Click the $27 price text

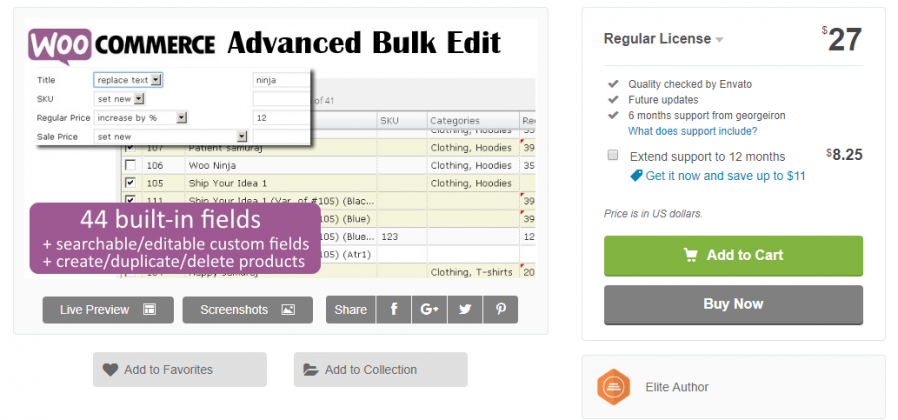click(x=842, y=40)
